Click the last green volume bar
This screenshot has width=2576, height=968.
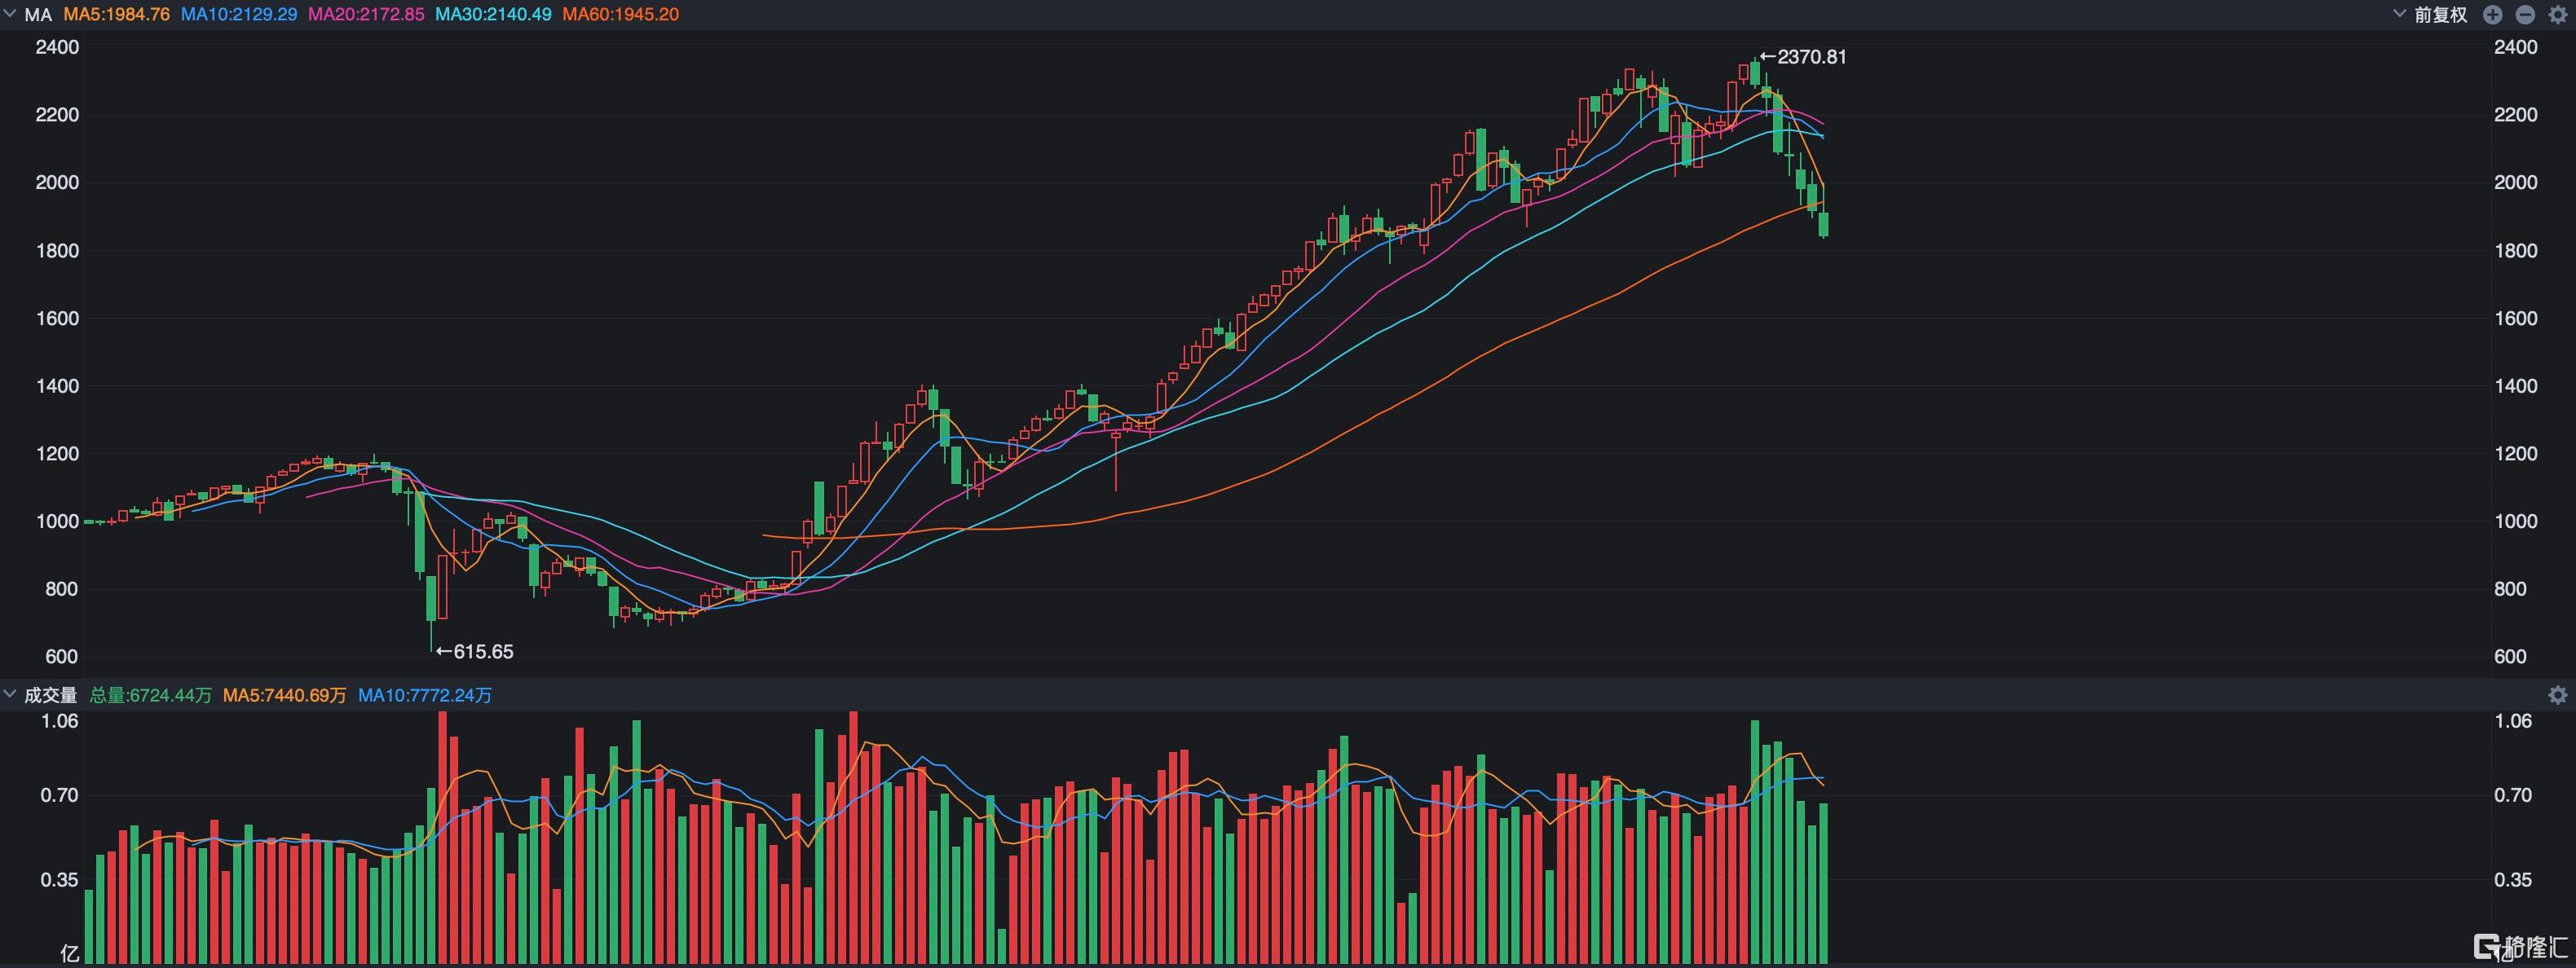(1824, 884)
